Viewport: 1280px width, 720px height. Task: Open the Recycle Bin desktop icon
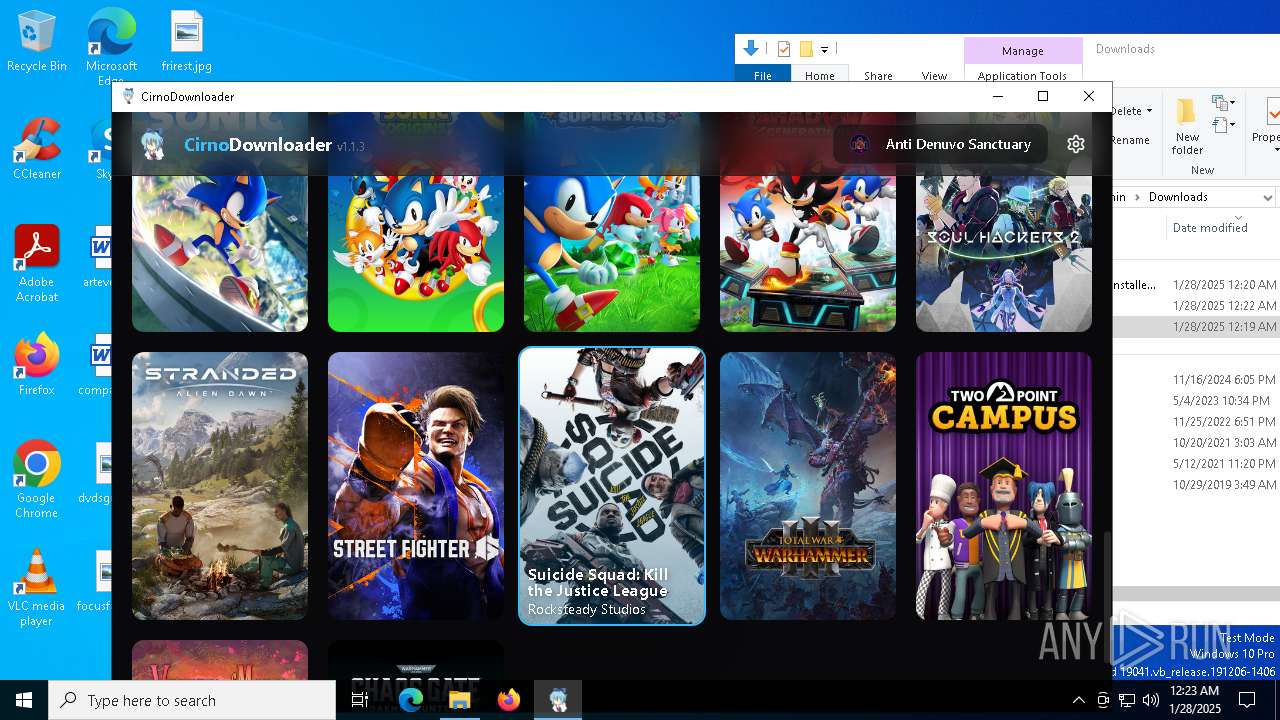(x=37, y=42)
